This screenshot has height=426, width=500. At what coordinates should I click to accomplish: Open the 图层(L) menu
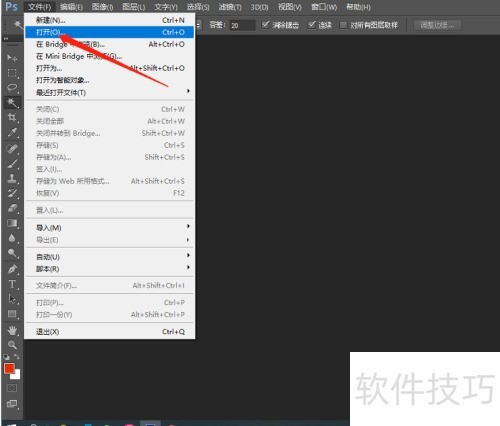[x=133, y=7]
